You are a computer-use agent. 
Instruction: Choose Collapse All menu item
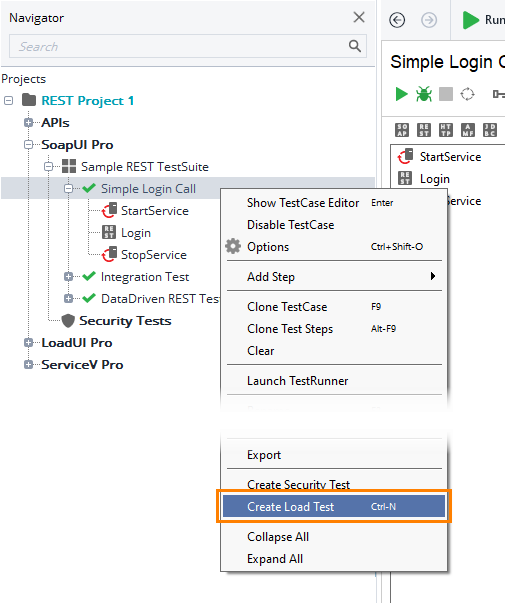tap(334, 536)
